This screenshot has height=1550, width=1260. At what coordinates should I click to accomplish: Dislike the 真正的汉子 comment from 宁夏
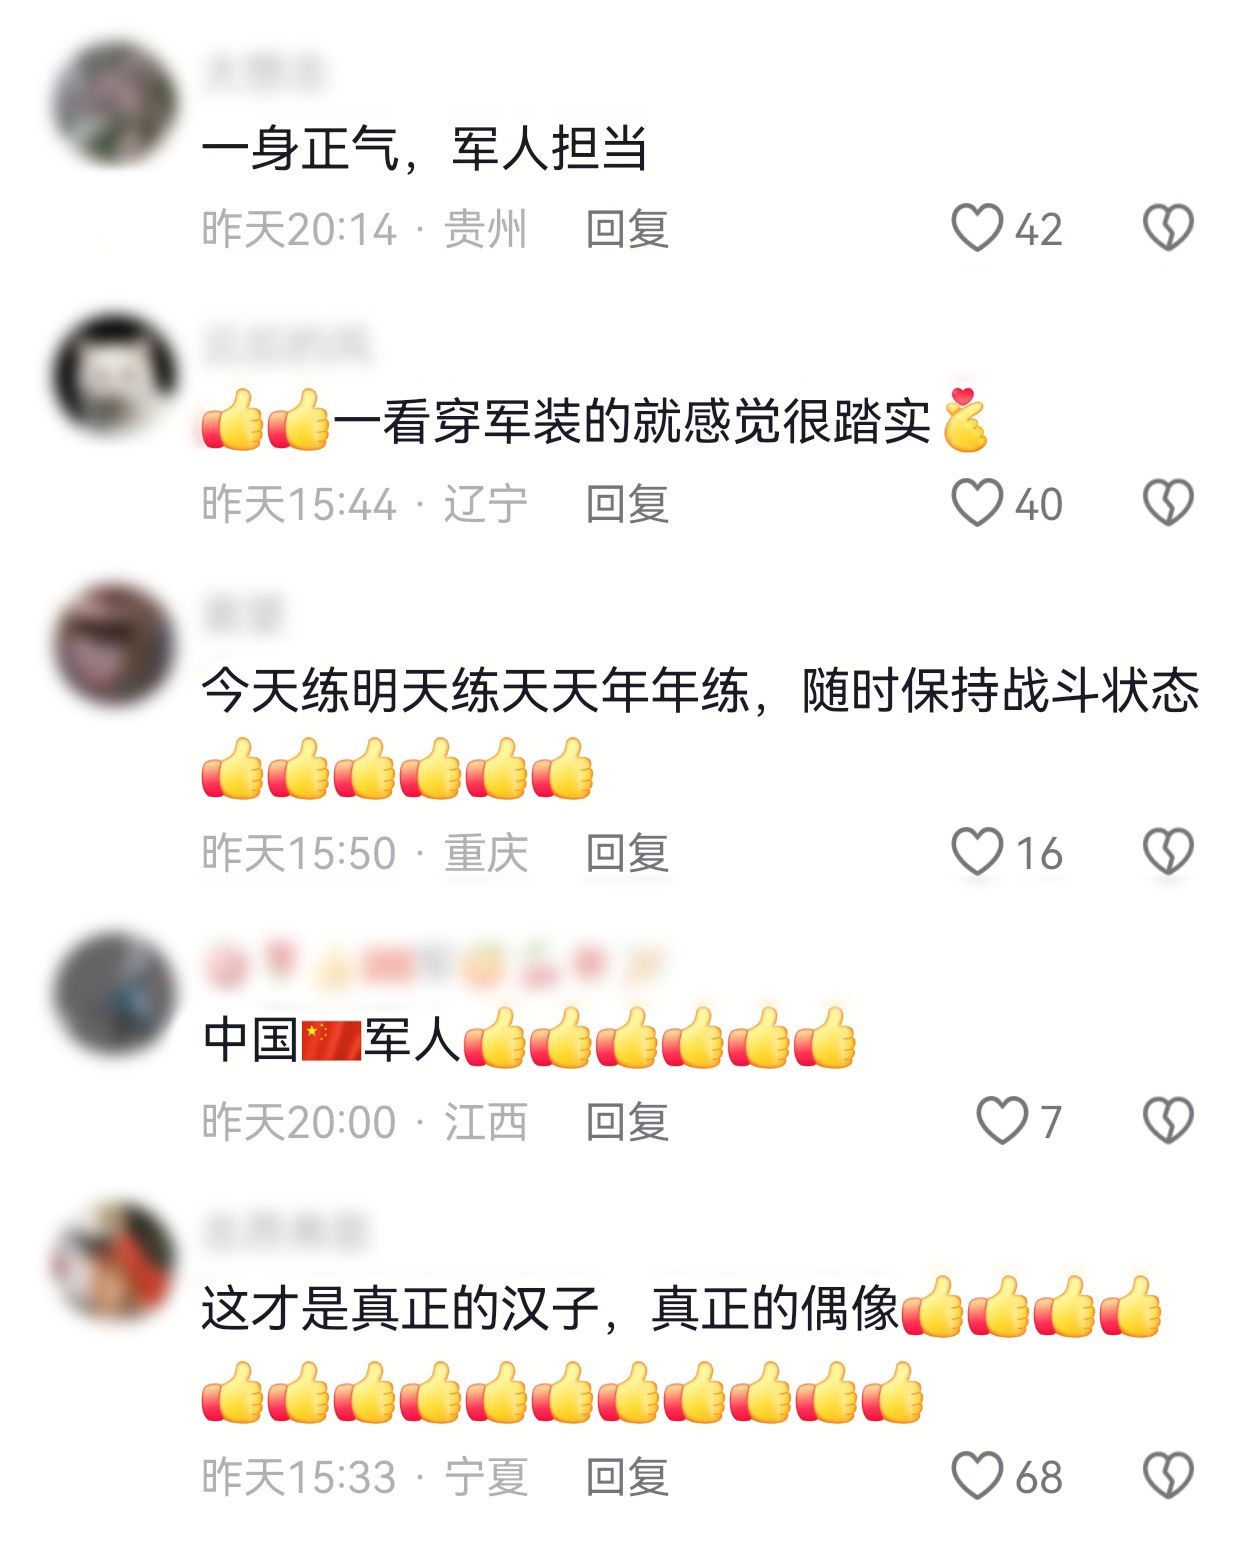(1168, 1476)
